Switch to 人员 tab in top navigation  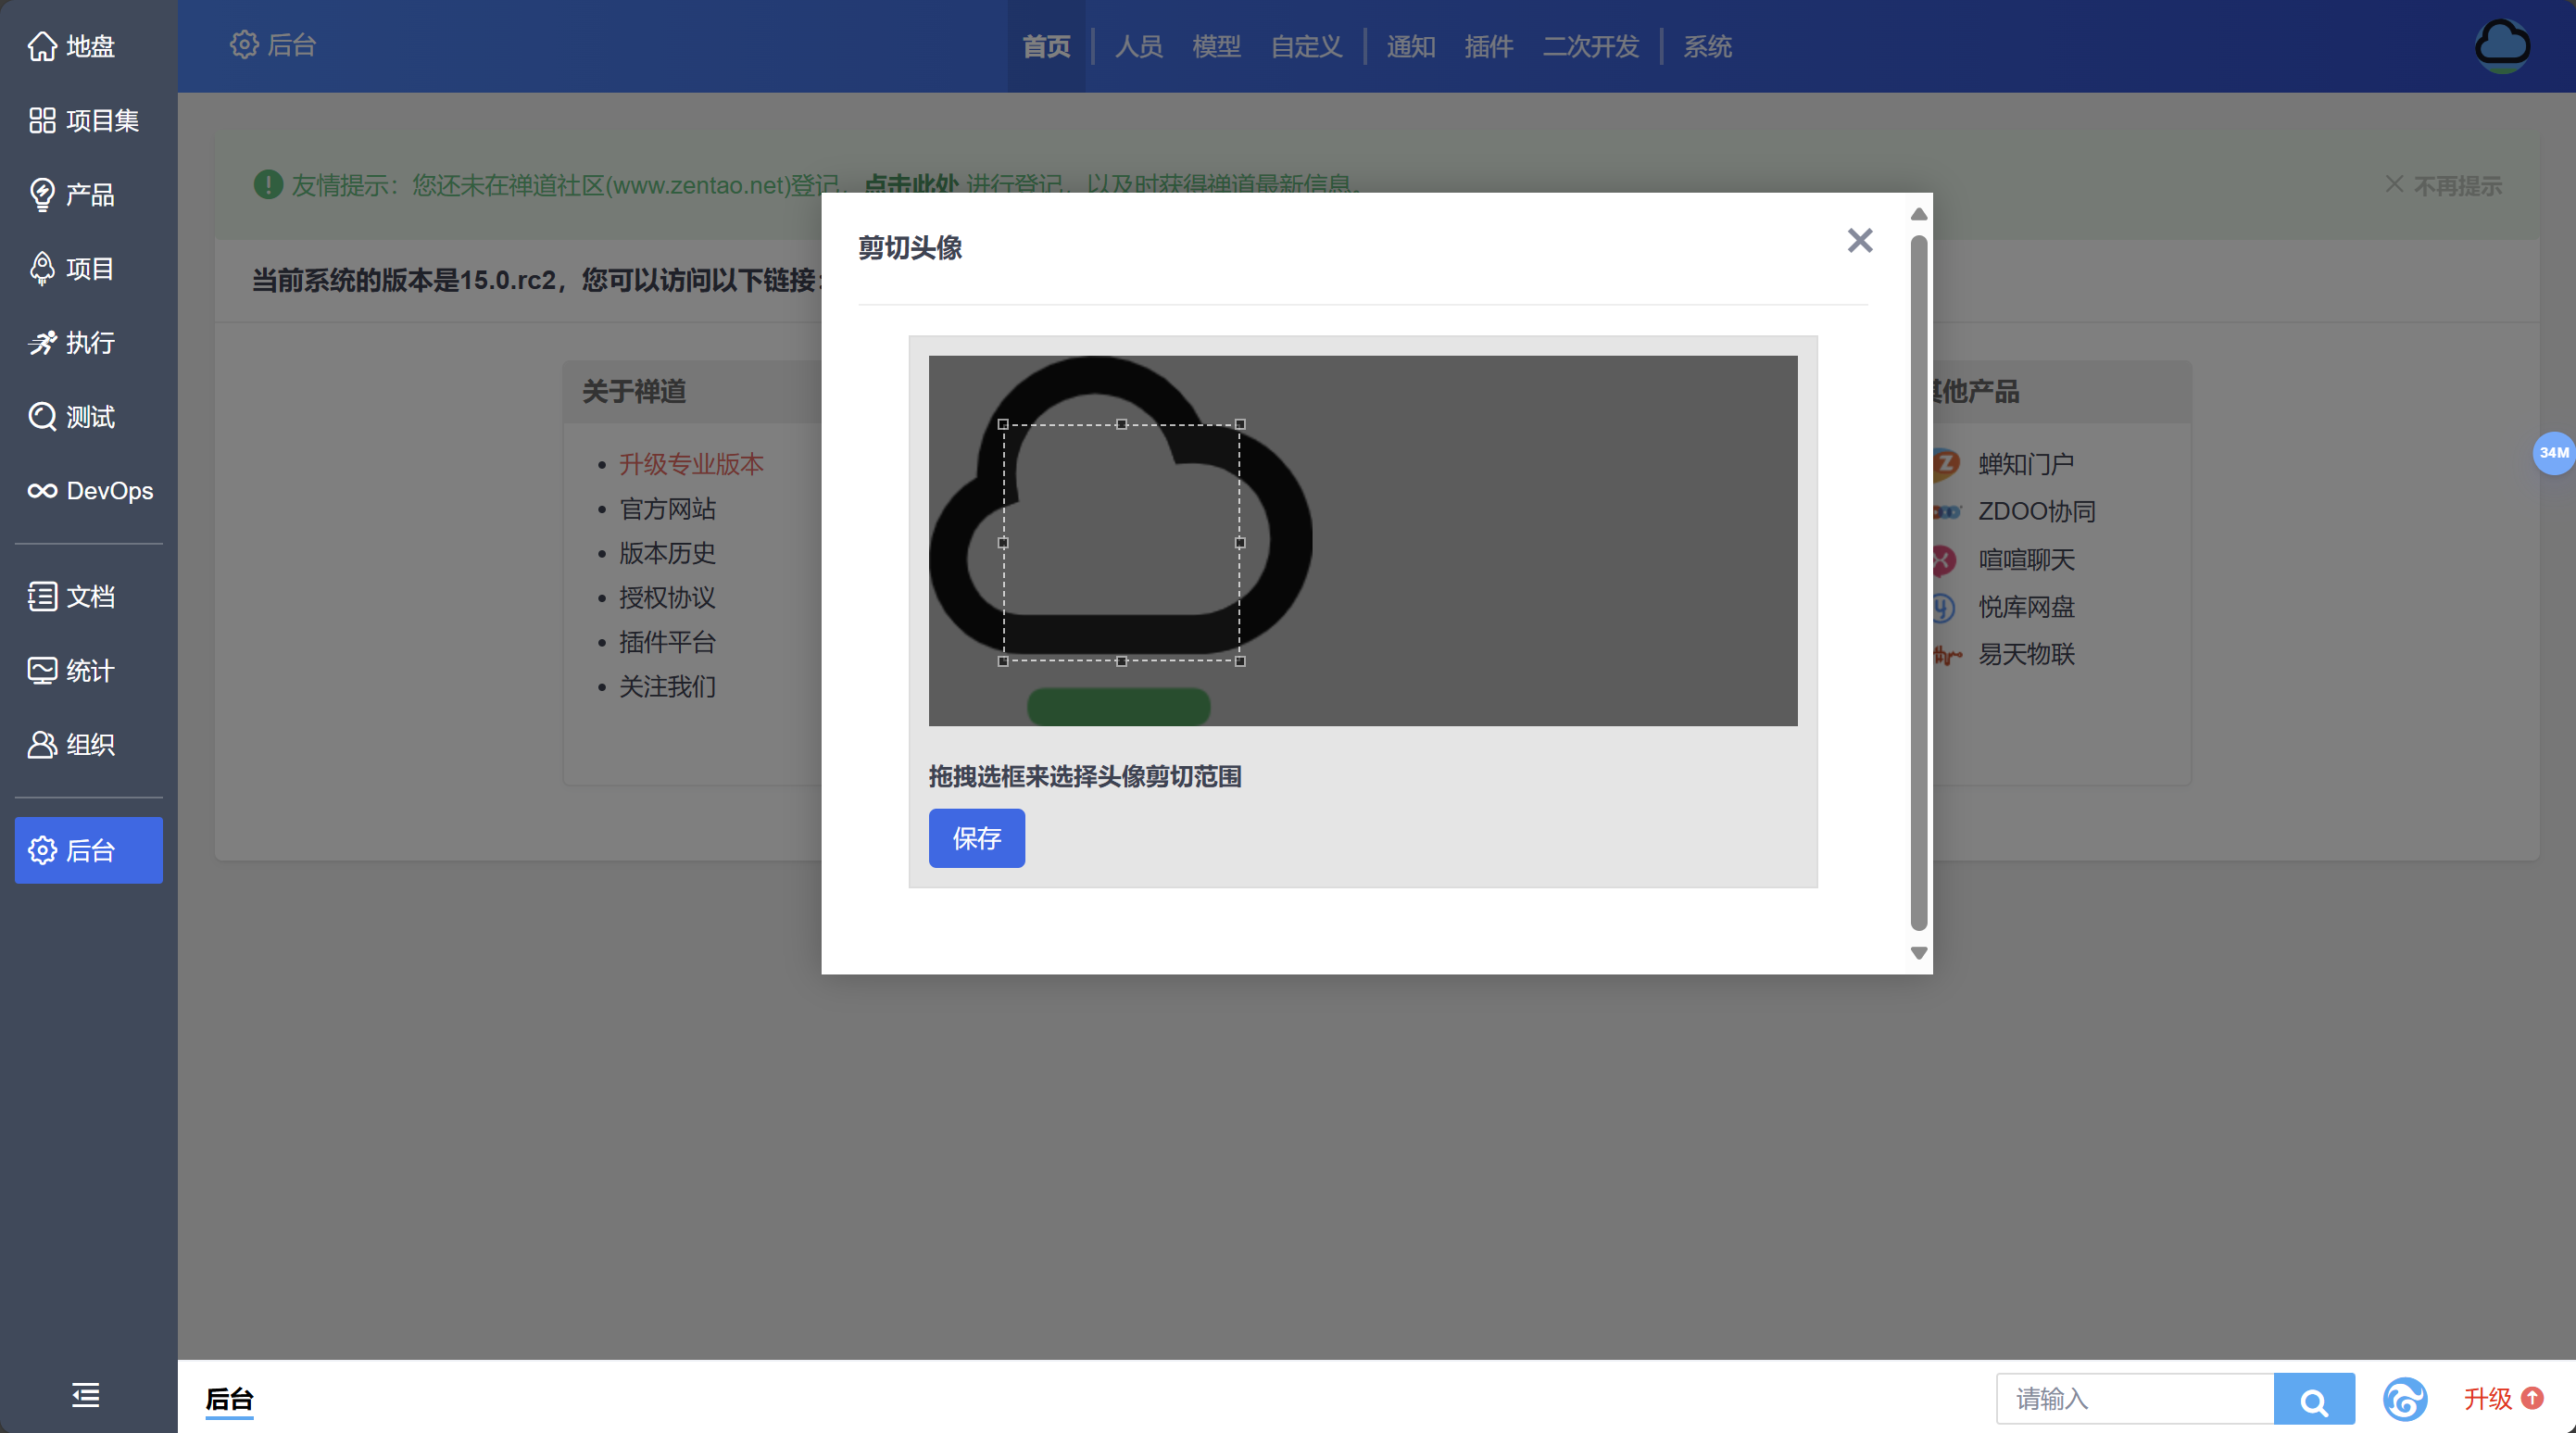(1138, 46)
